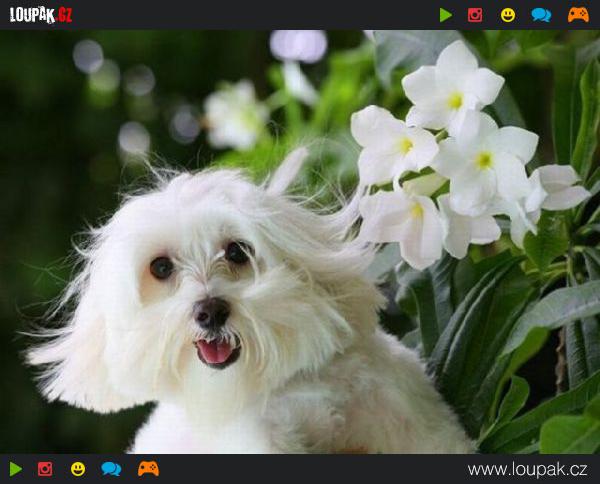Viewport: 600px width, 484px height.
Task: Click the blurred flower in the top background
Action: tap(298, 46)
